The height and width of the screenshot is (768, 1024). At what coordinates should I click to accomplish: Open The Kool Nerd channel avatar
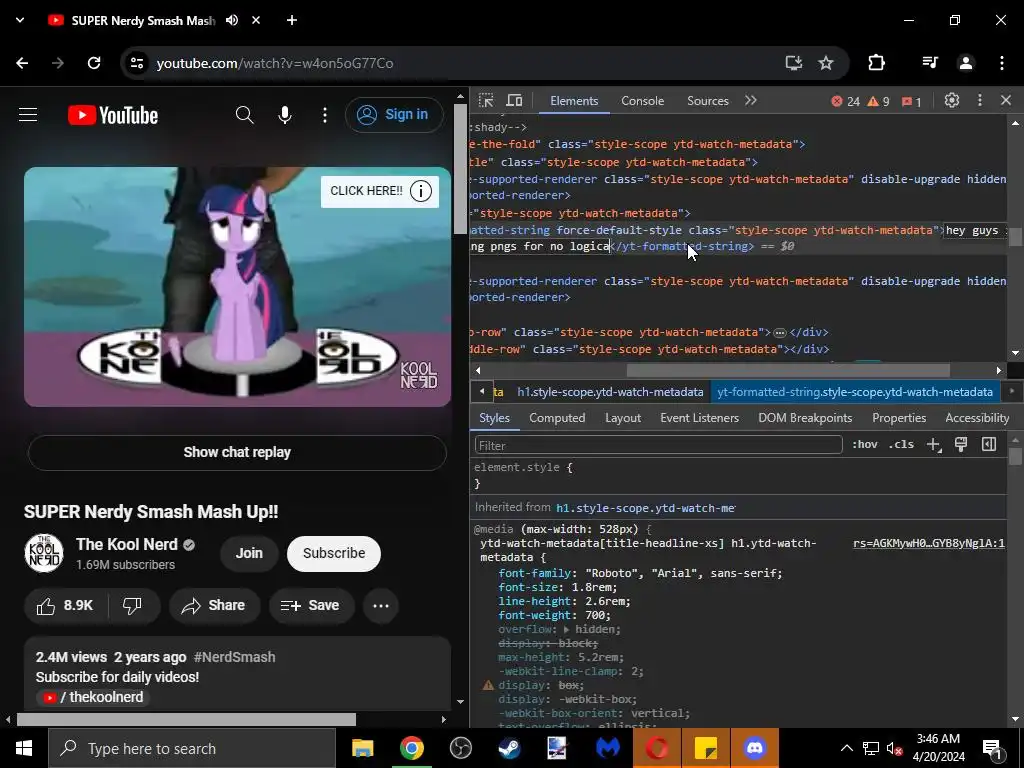[x=44, y=553]
